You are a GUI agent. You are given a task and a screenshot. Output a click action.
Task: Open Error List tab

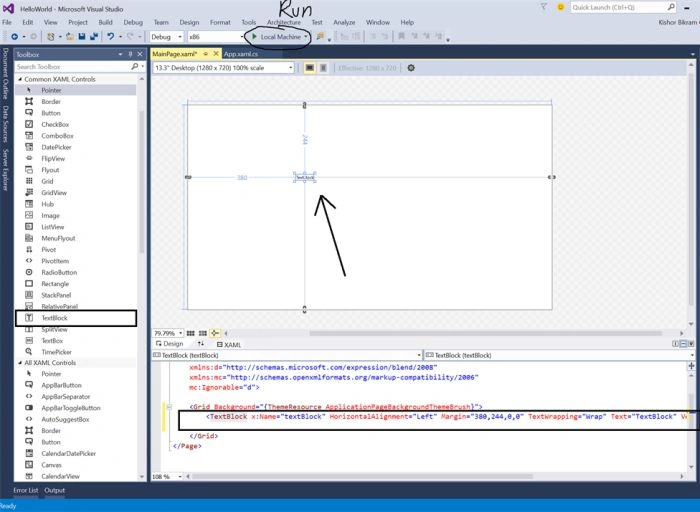[25, 490]
